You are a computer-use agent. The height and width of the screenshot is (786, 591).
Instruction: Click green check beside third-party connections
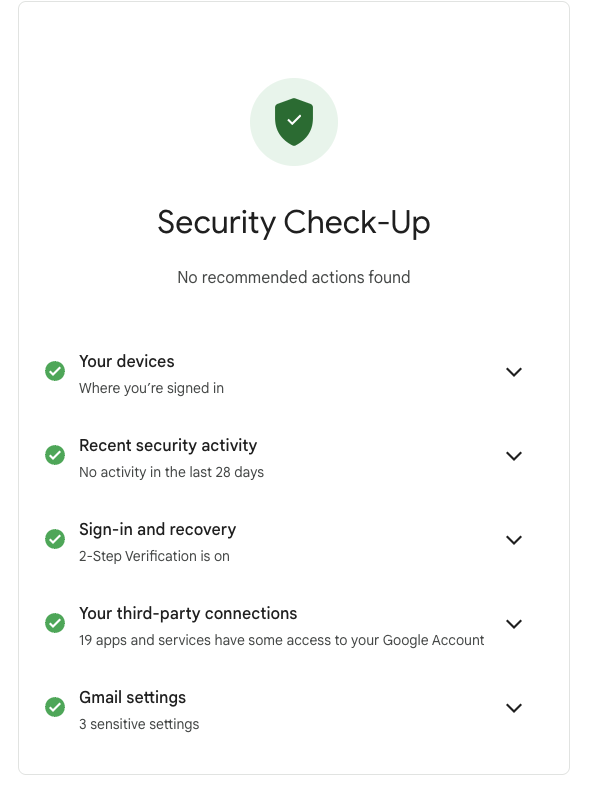(x=55, y=623)
